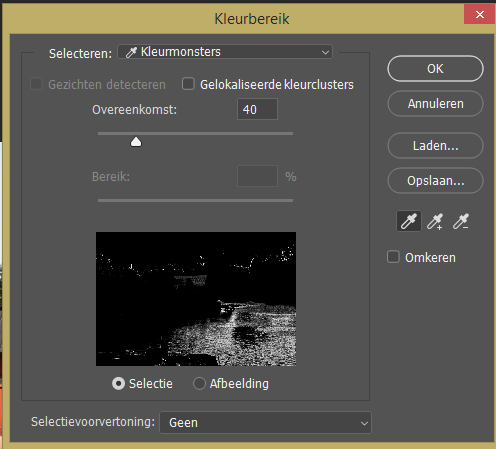
Task: Click the Overeenkomst value field
Action: [x=257, y=109]
